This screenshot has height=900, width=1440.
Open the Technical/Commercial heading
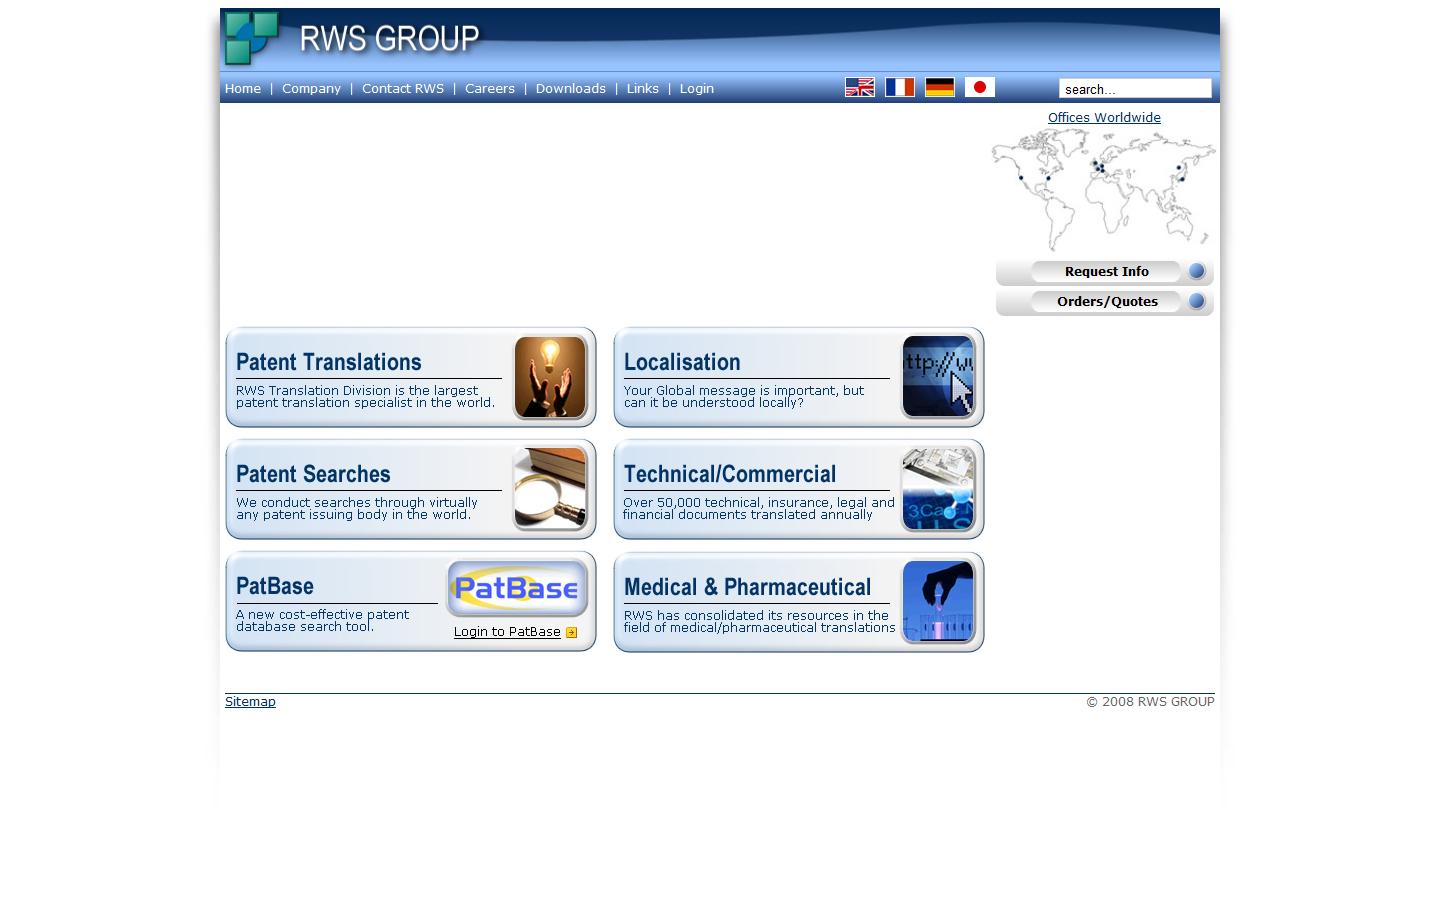pyautogui.click(x=730, y=474)
